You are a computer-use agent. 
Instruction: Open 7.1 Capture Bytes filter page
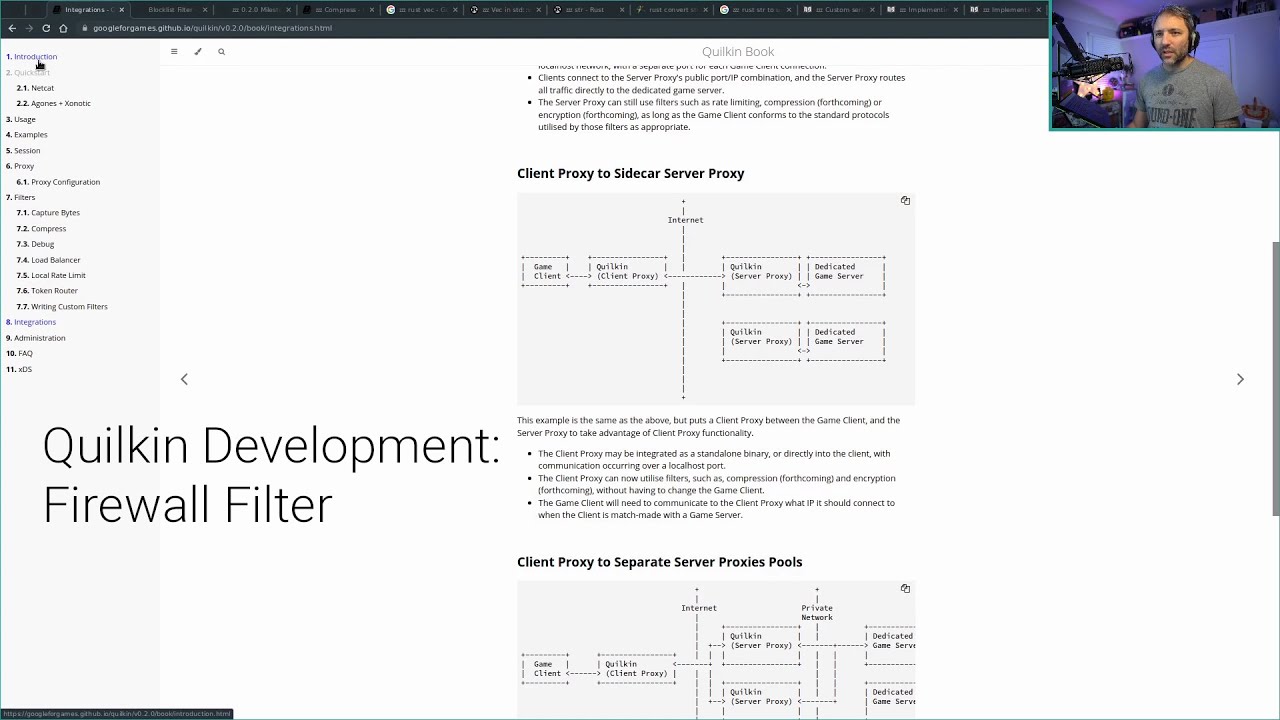pos(48,213)
